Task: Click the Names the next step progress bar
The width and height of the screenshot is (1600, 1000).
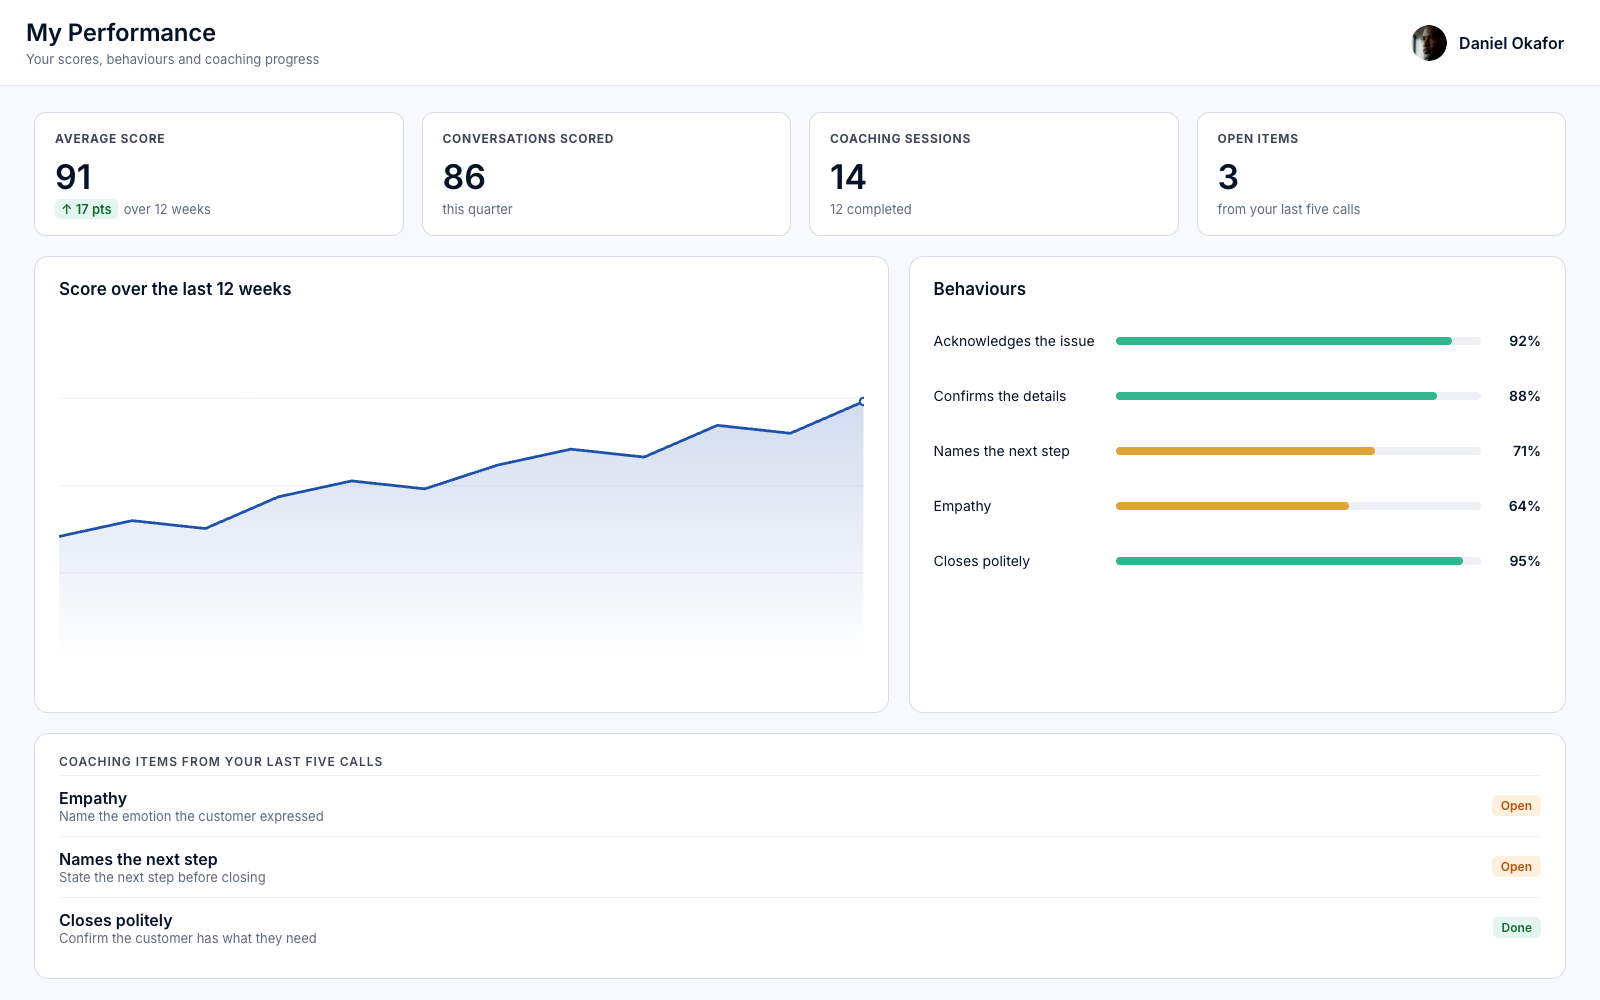Action: pos(1298,451)
